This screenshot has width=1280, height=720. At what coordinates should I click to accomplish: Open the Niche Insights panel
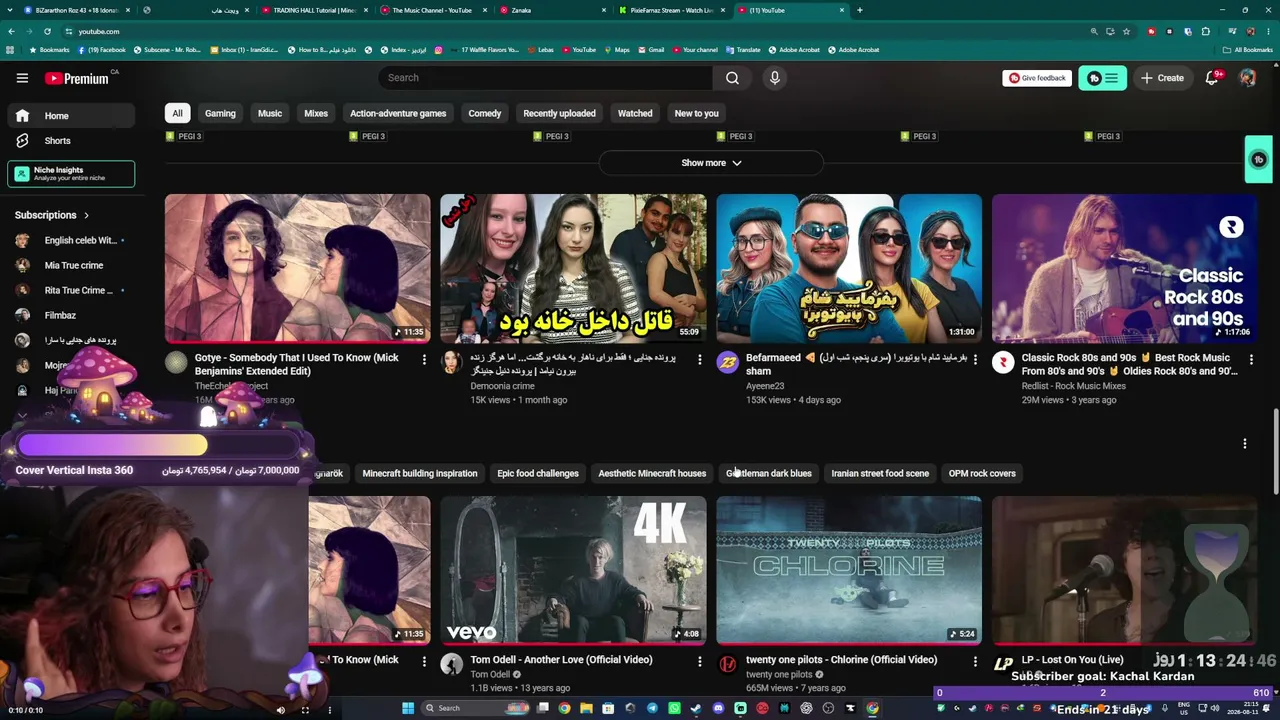[x=71, y=174]
